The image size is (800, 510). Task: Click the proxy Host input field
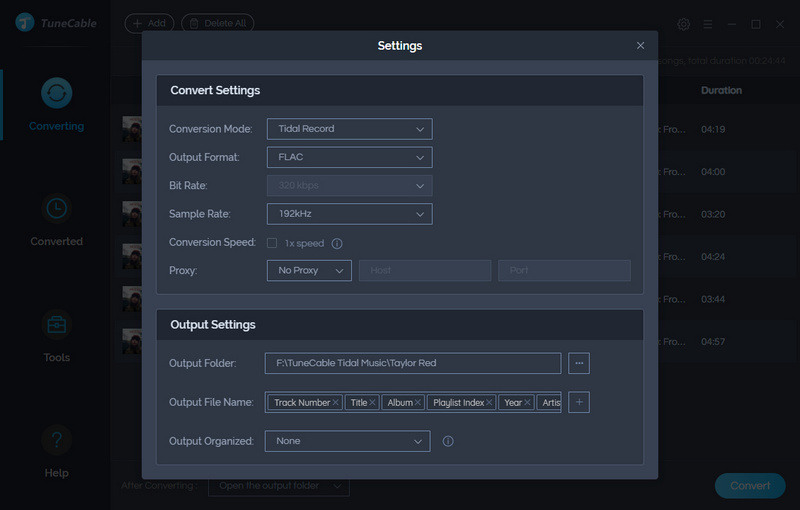[425, 270]
